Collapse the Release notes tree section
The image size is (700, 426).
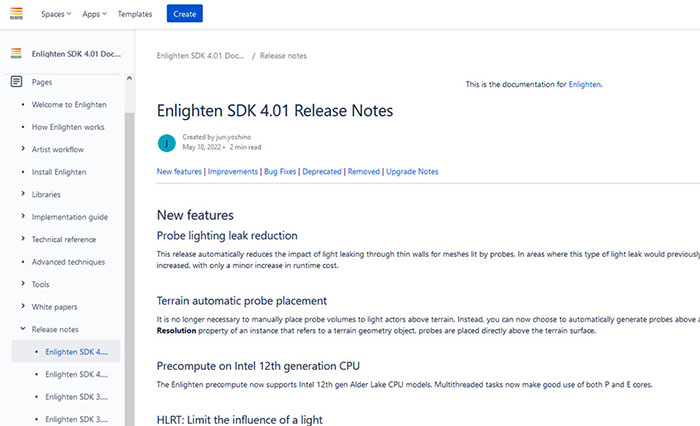pos(23,329)
